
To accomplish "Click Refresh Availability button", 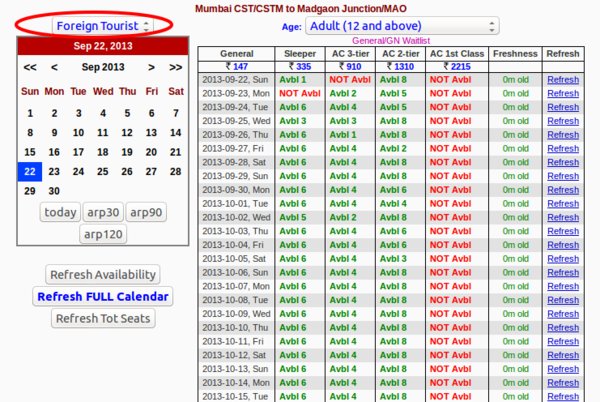I will pos(103,275).
